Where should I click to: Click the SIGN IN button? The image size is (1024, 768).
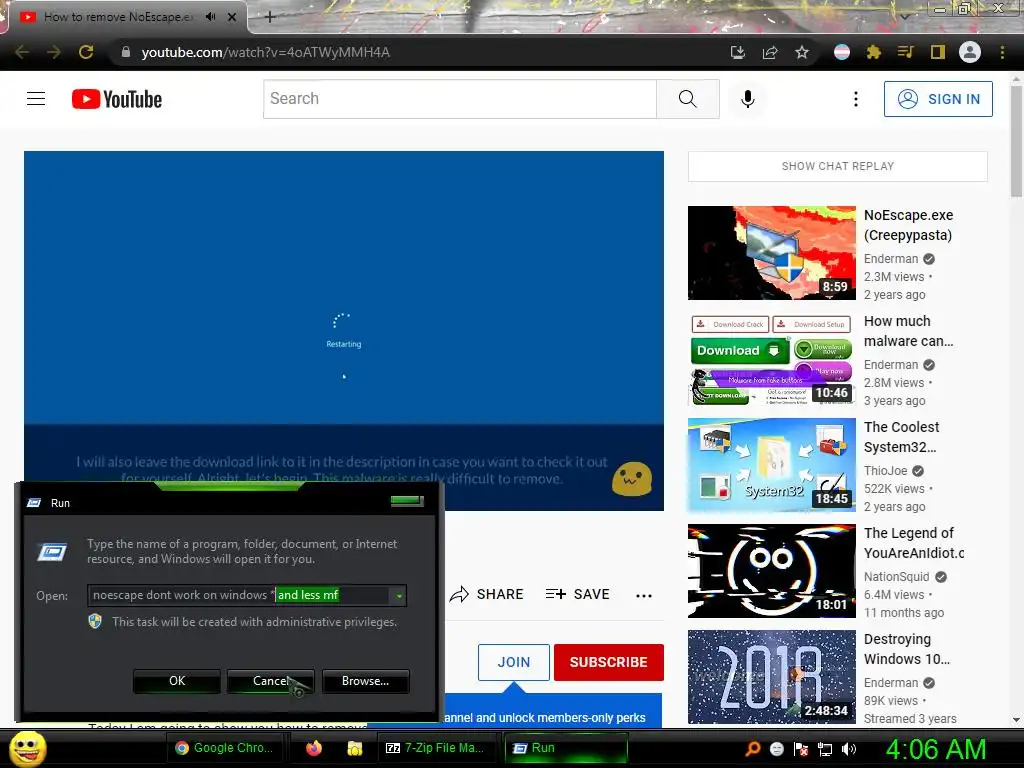coord(938,99)
